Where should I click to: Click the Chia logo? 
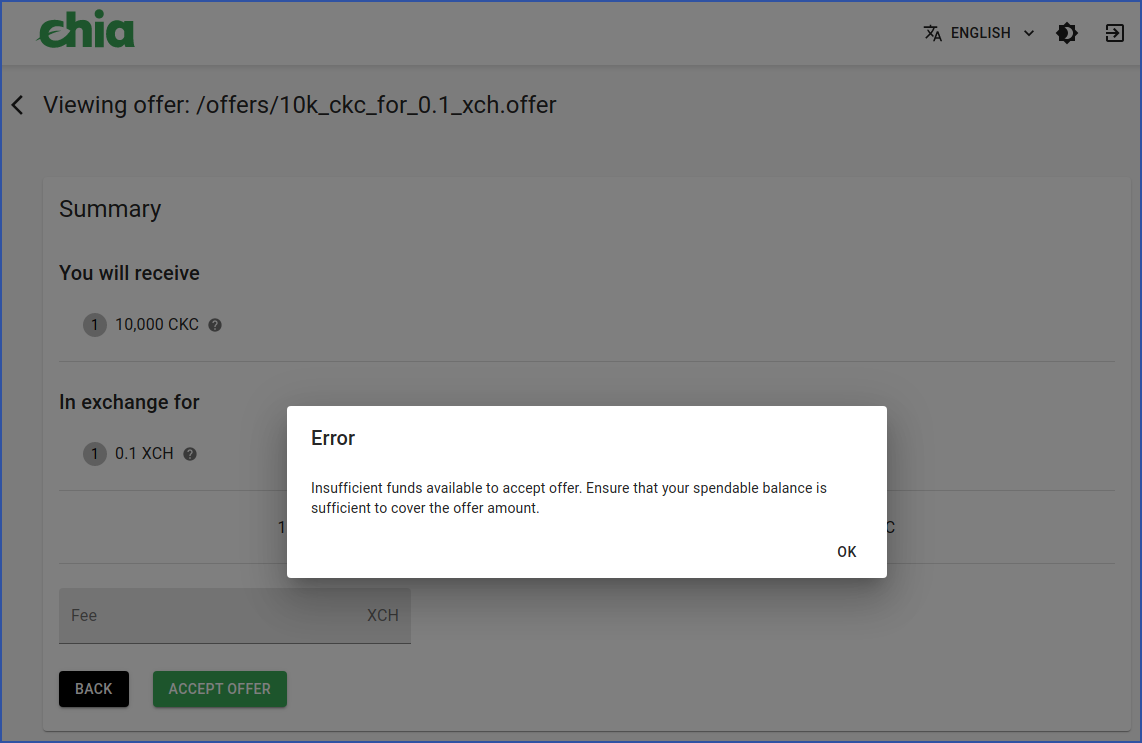point(86,30)
